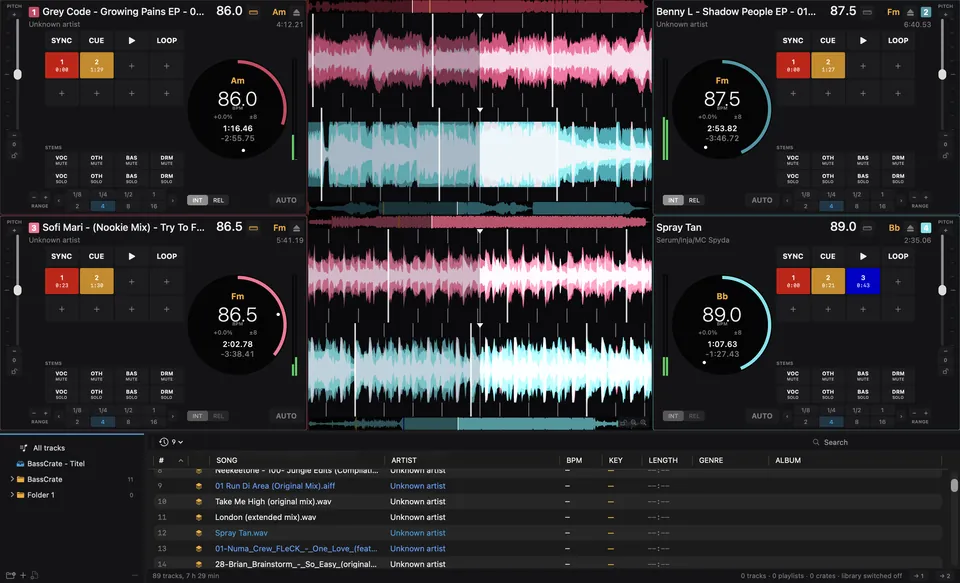The image size is (960, 583).
Task: Nudge pitch up plus above deck 3 slider
Action: 14,230
